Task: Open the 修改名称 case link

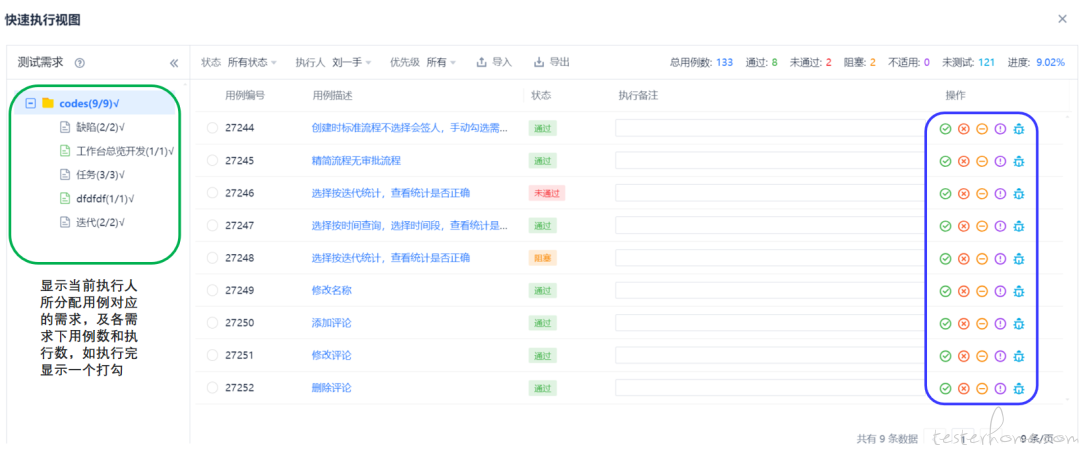Action: coord(332,290)
